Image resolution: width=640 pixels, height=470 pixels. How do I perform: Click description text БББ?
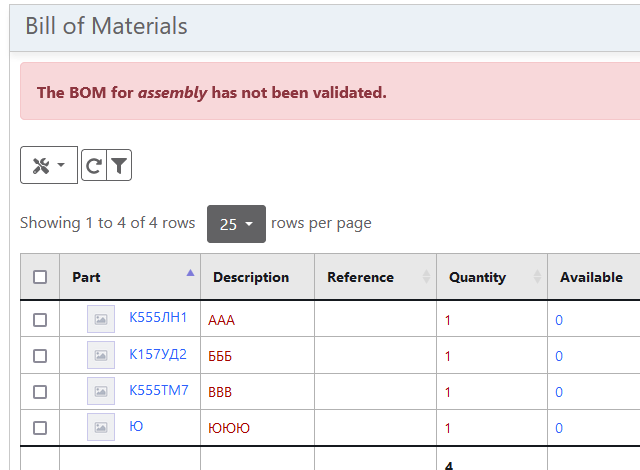[220, 356]
